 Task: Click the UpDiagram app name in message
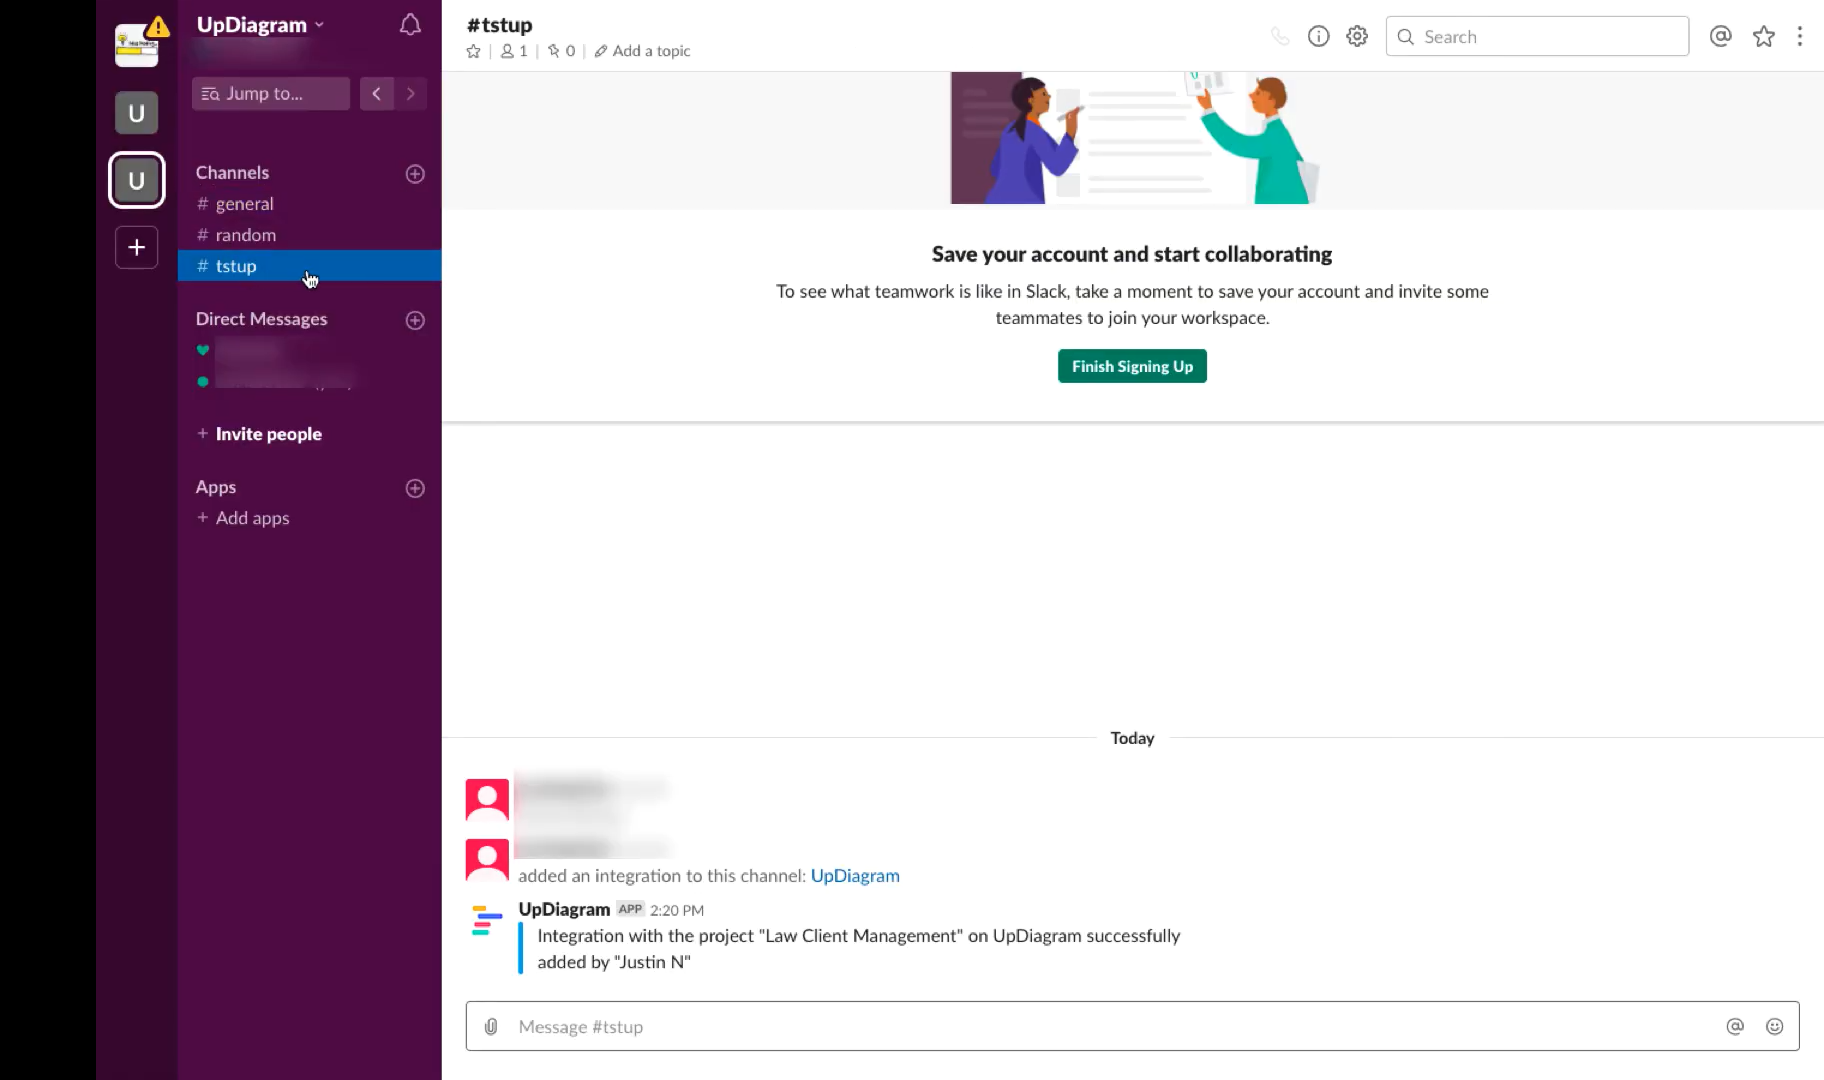[x=564, y=909]
